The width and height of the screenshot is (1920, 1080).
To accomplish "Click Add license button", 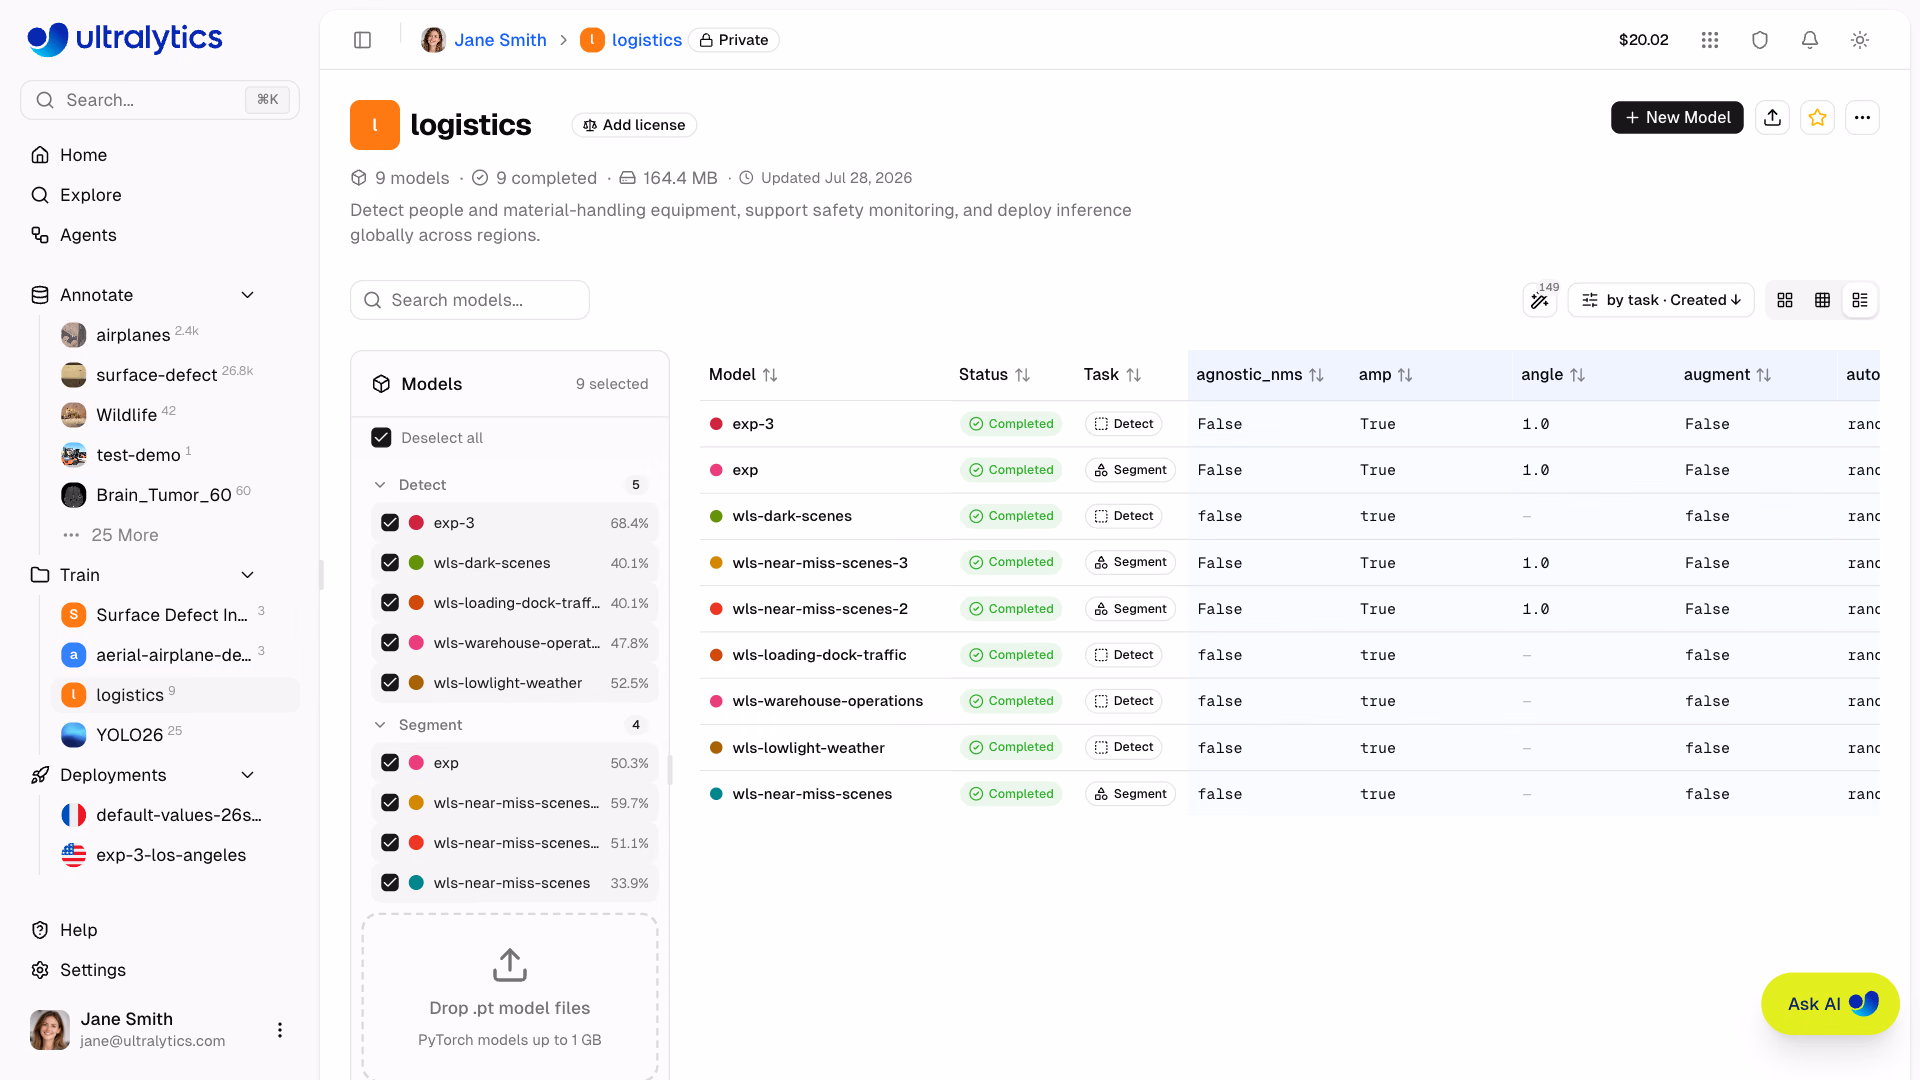I will click(634, 125).
